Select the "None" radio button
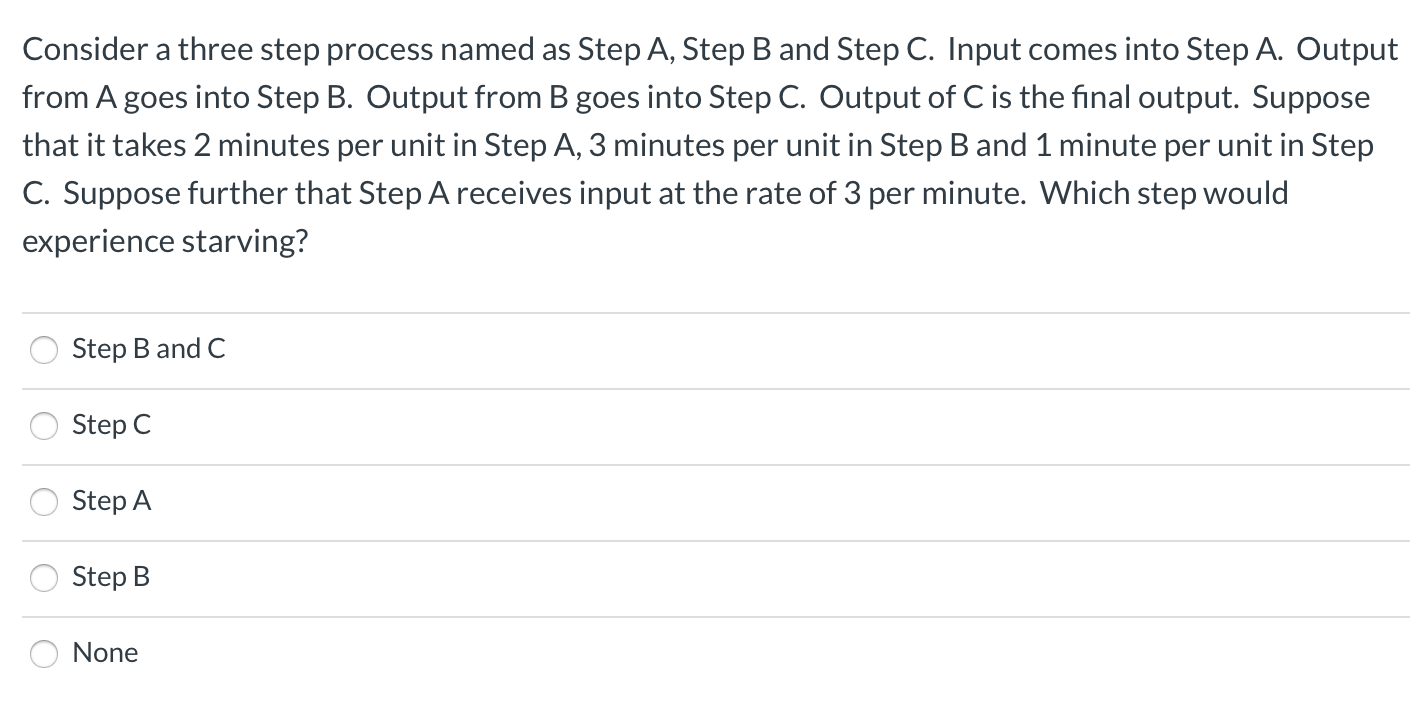The width and height of the screenshot is (1424, 706). 44,654
